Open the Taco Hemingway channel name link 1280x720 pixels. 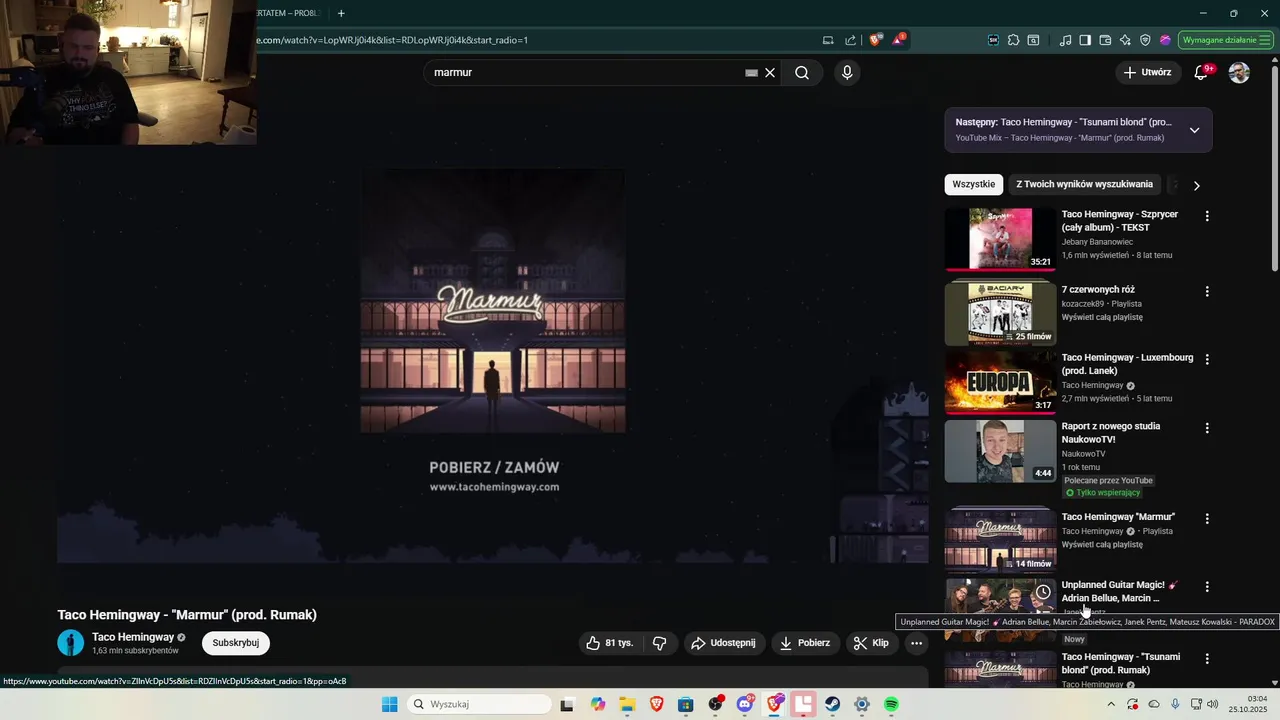click(133, 637)
